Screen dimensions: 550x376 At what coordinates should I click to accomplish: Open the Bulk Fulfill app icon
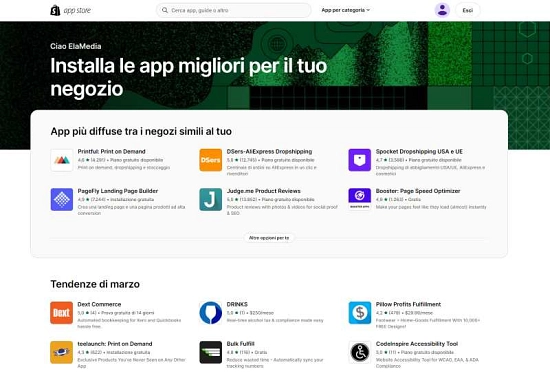coord(210,352)
